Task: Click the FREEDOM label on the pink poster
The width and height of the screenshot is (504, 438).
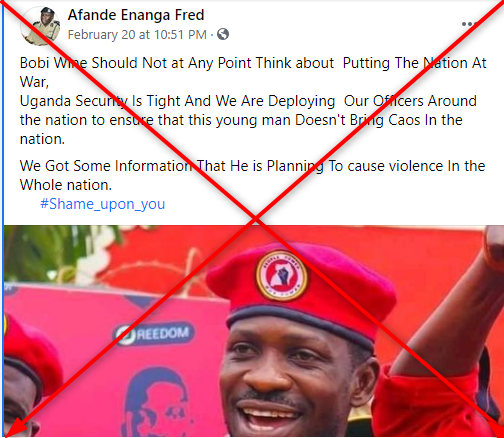Action: click(x=154, y=334)
